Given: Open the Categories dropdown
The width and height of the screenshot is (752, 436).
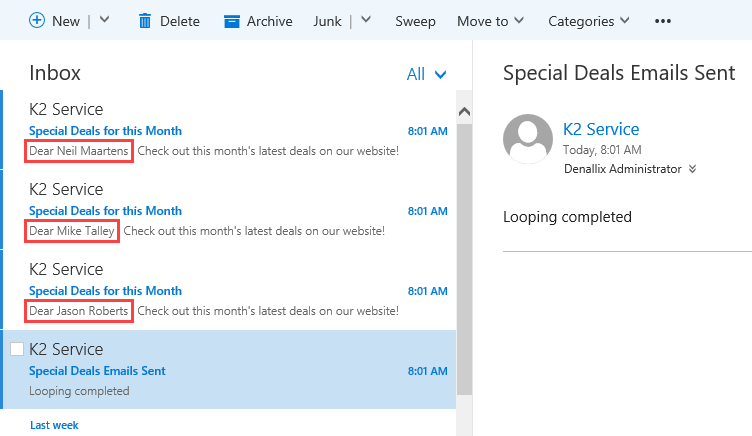Looking at the screenshot, I should coord(589,20).
